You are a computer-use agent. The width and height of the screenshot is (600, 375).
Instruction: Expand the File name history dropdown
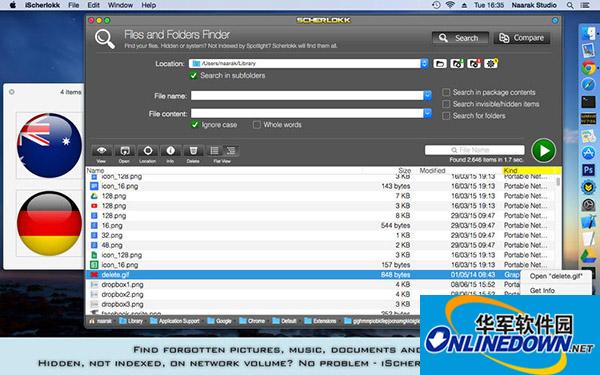(x=427, y=95)
